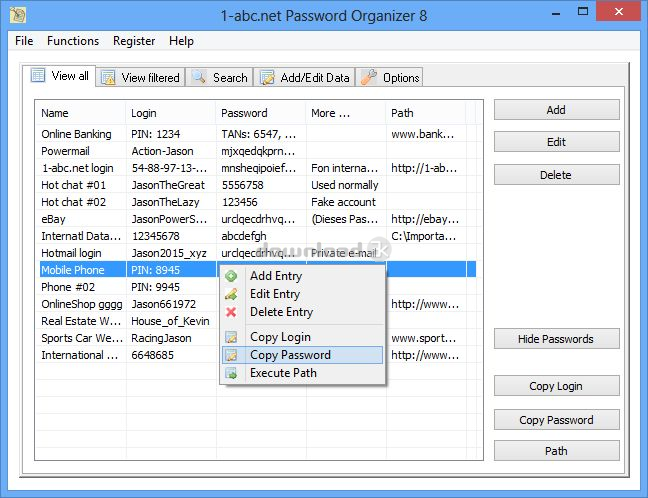Screen dimensions: 648x498
Task: Click the Copy Login clipboard icon in context menu
Action: [231, 337]
